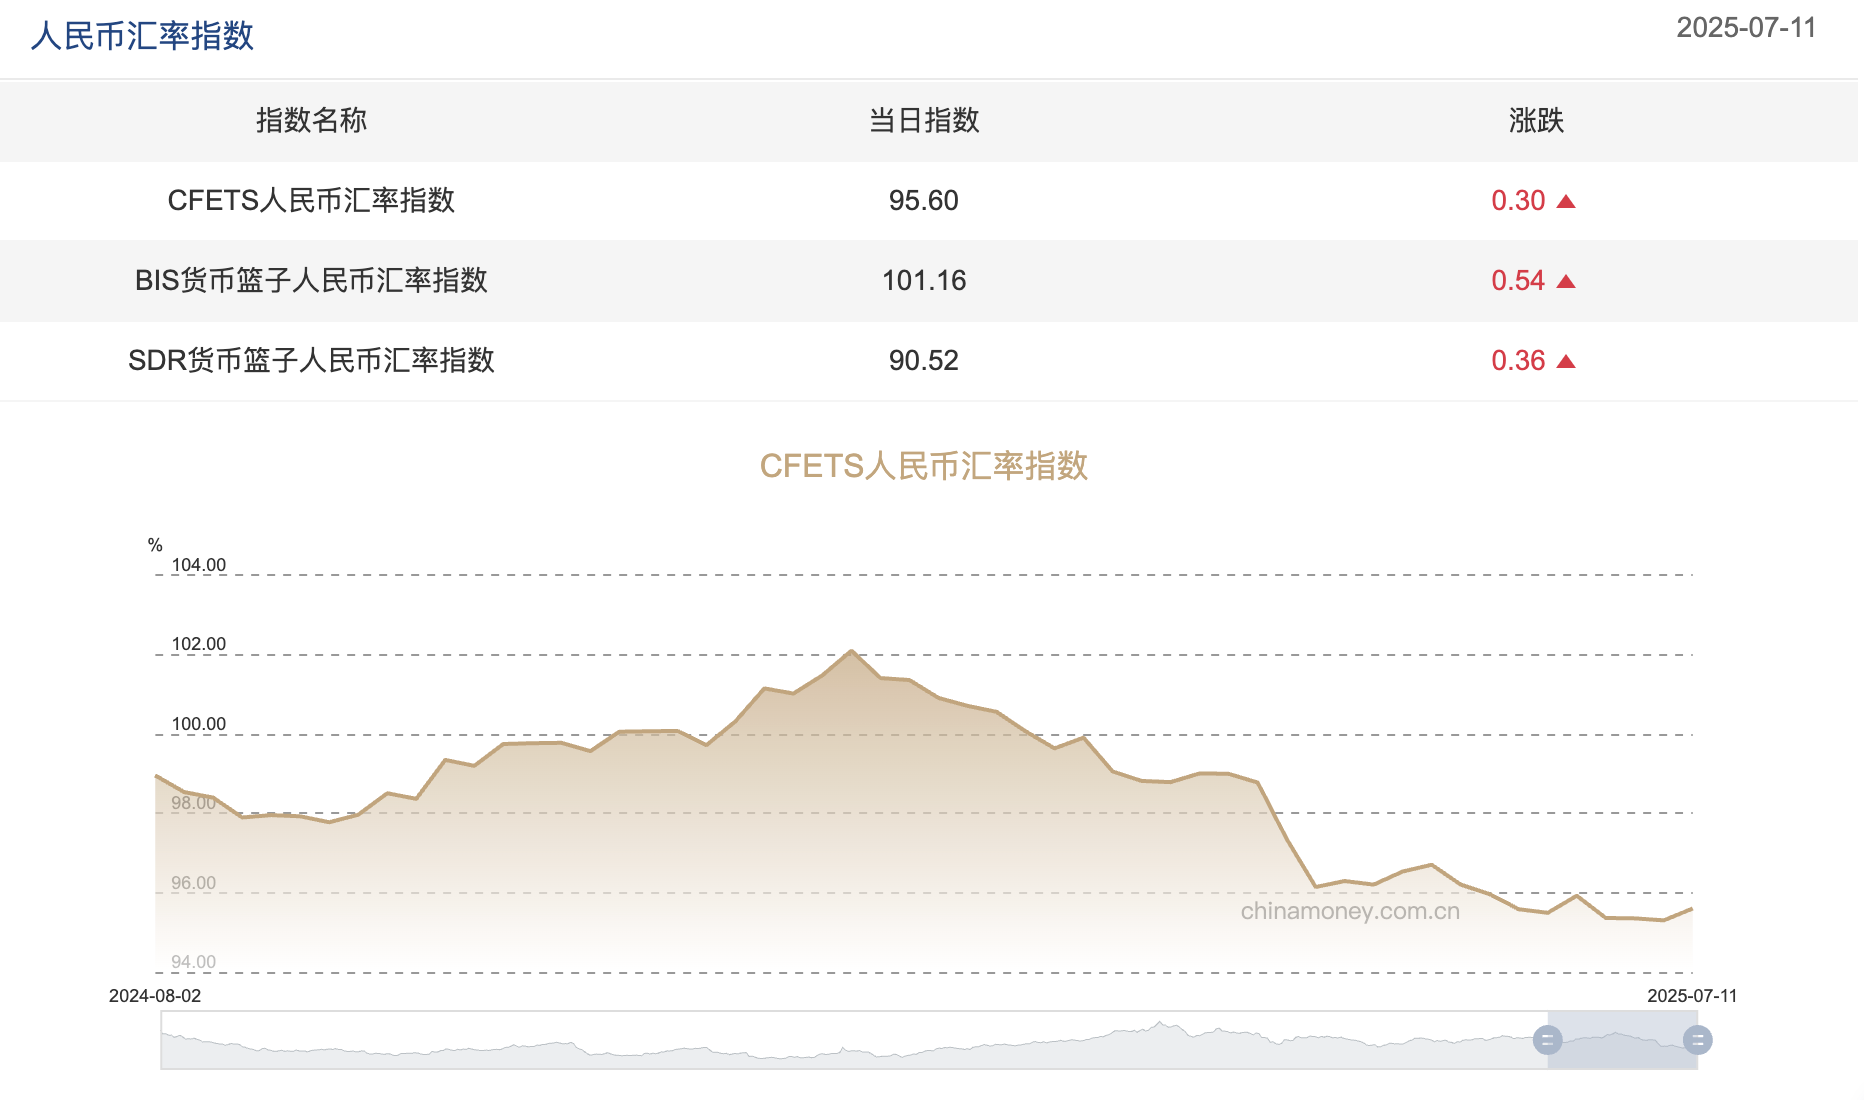The height and width of the screenshot is (1100, 1864).
Task: Click the highlighted selected range in the zoom bar
Action: 1622,1040
